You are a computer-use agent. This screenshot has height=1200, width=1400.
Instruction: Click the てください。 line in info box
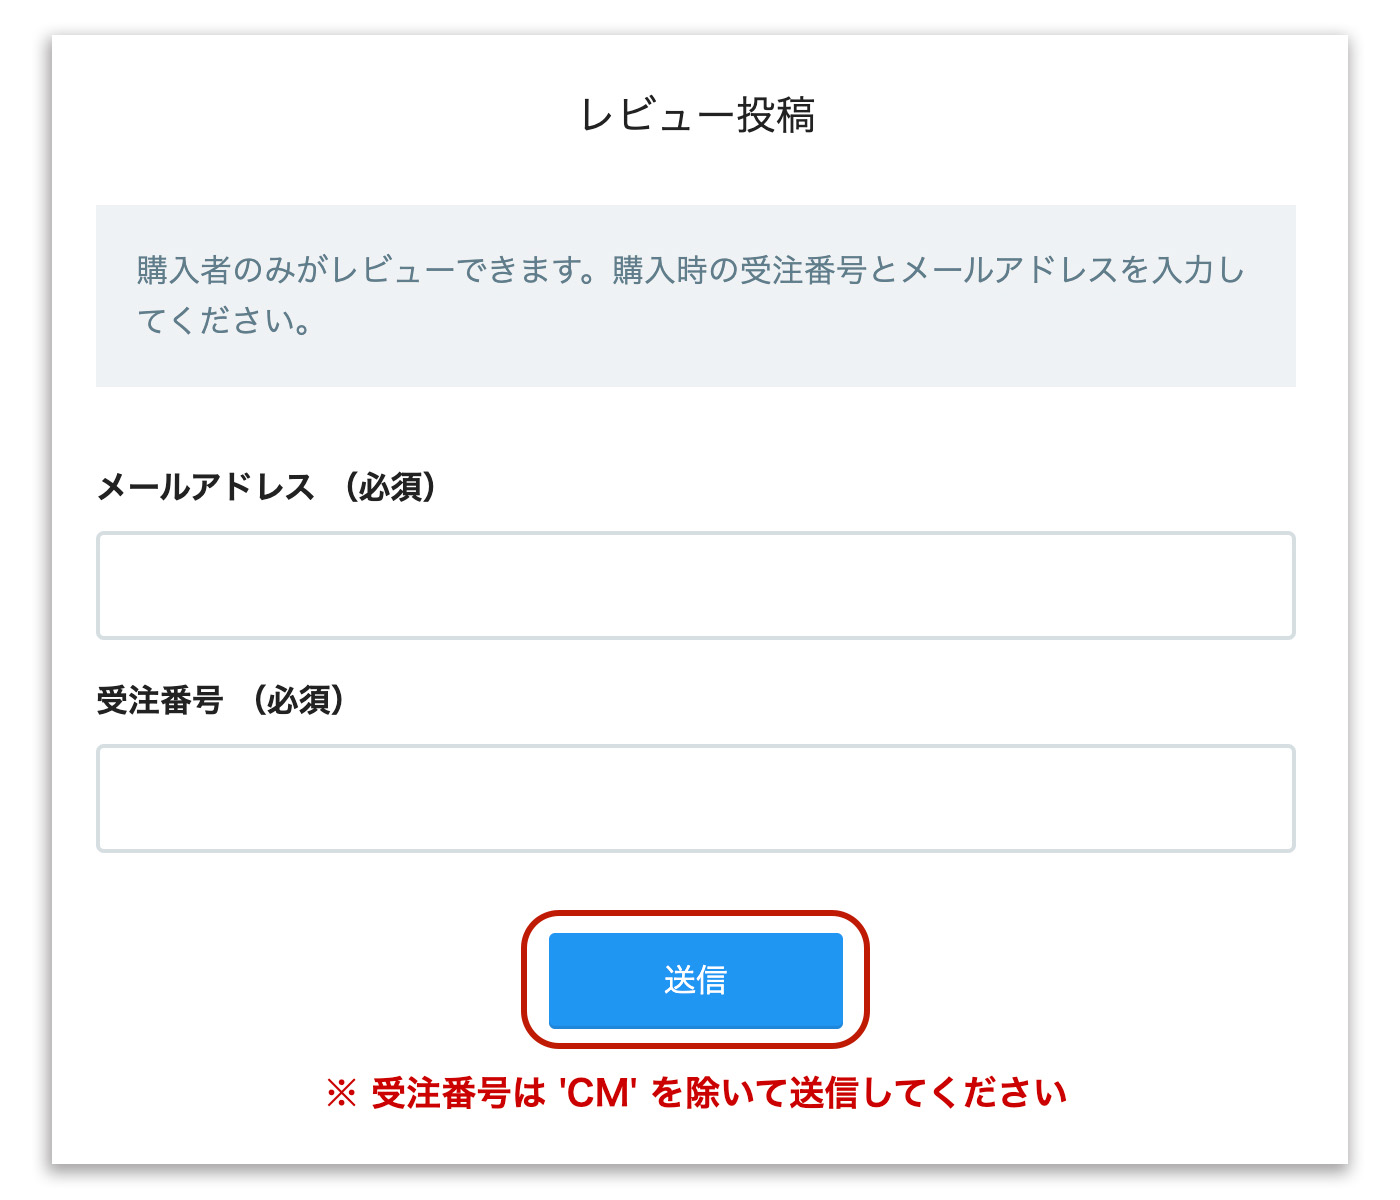226,321
